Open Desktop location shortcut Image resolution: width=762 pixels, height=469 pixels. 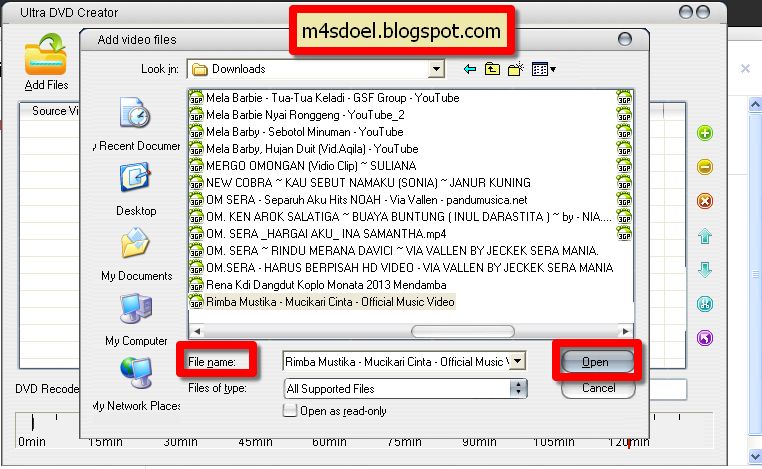(x=136, y=190)
